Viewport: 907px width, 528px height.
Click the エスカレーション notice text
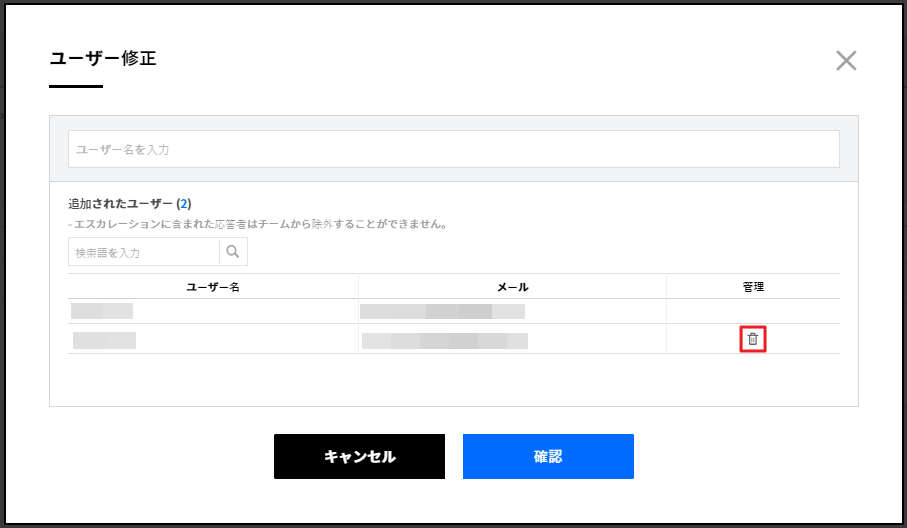[256, 224]
